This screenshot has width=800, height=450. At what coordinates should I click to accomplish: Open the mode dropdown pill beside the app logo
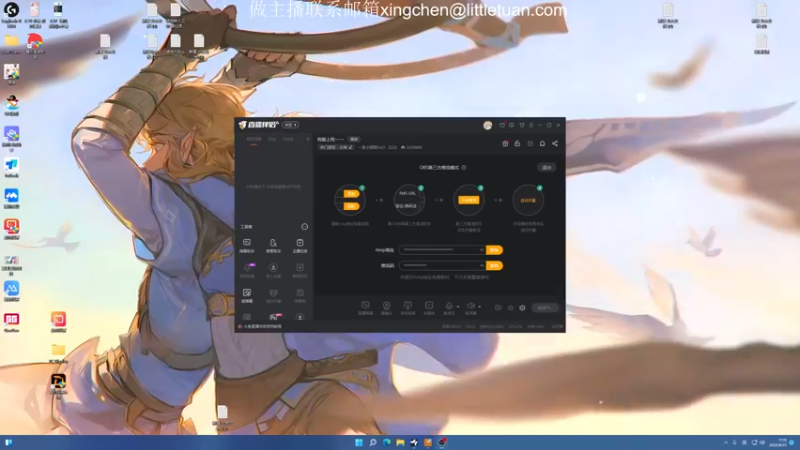click(291, 125)
